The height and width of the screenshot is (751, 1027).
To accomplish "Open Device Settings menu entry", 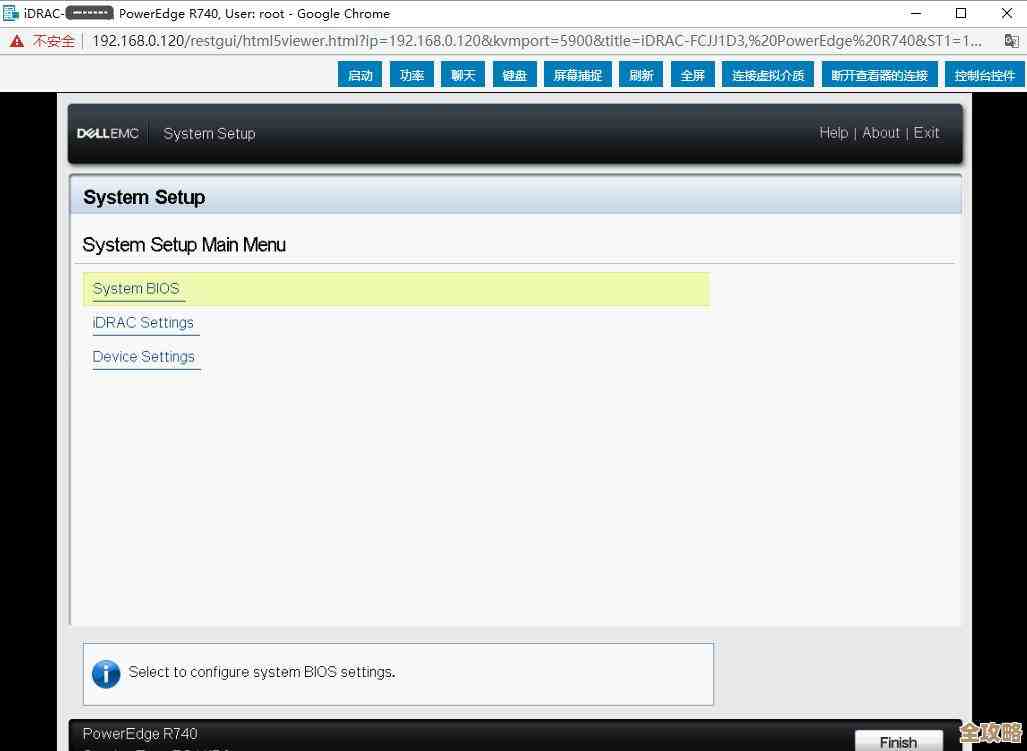I will pos(144,357).
